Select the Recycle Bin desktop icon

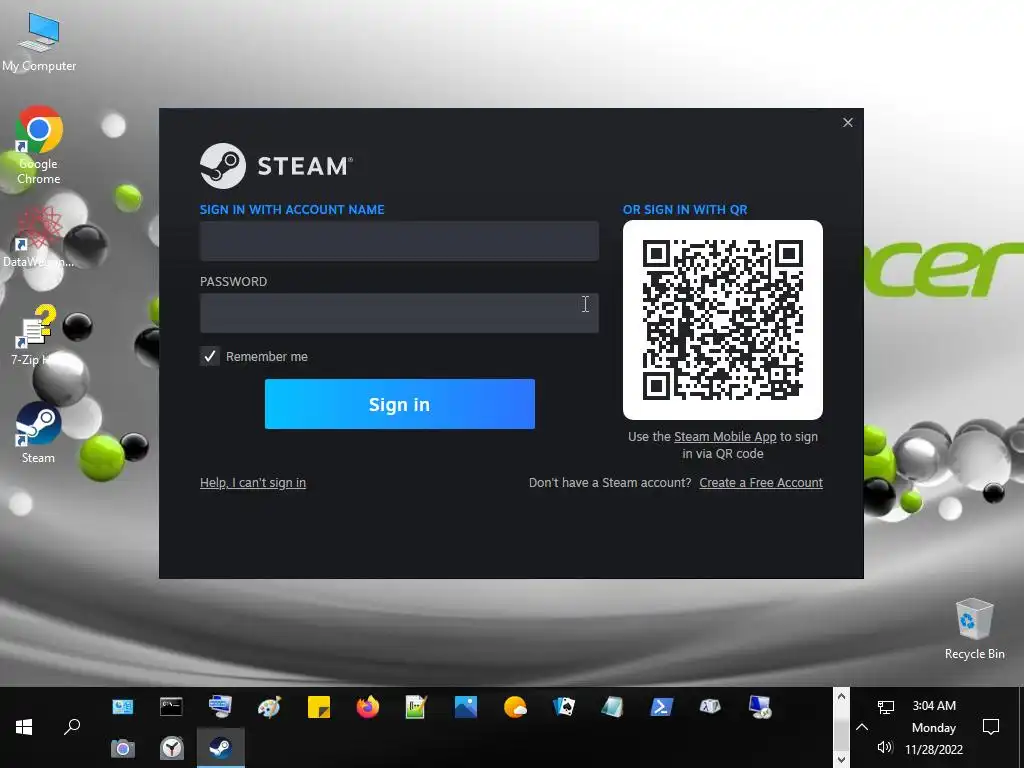[x=974, y=629]
